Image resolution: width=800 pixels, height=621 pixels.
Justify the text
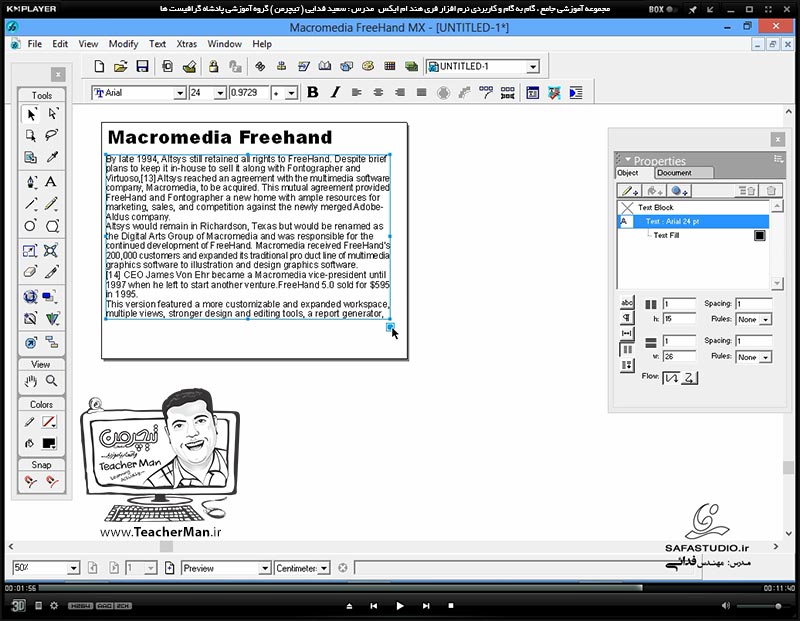[421, 92]
